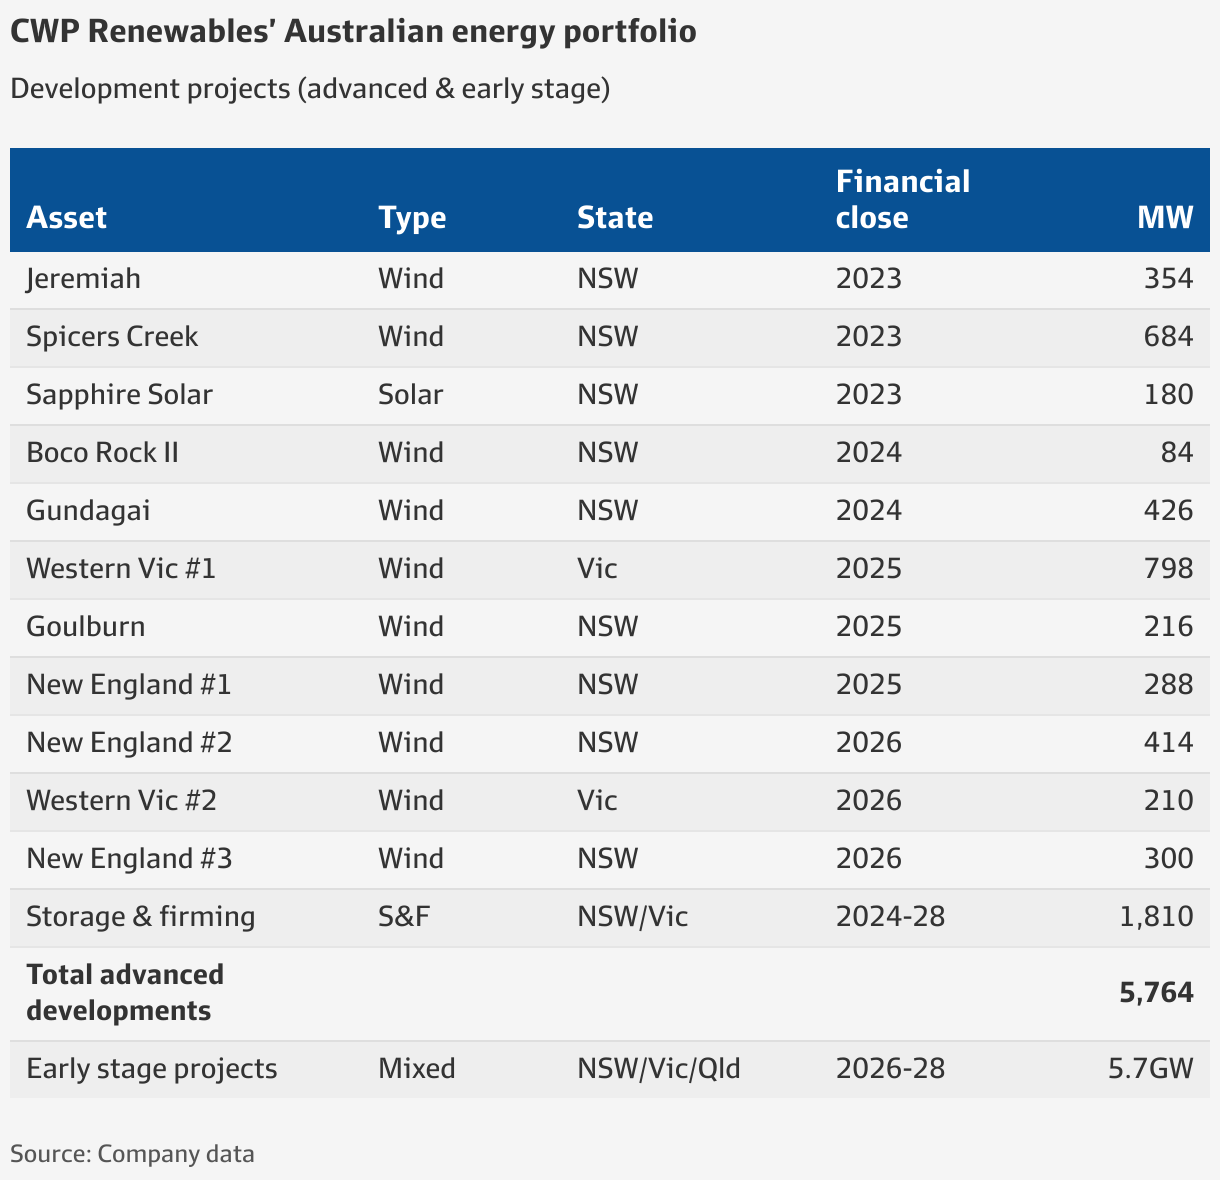The image size is (1220, 1180).
Task: Select the 'Sapphire Solar' asset cell
Action: 119,394
